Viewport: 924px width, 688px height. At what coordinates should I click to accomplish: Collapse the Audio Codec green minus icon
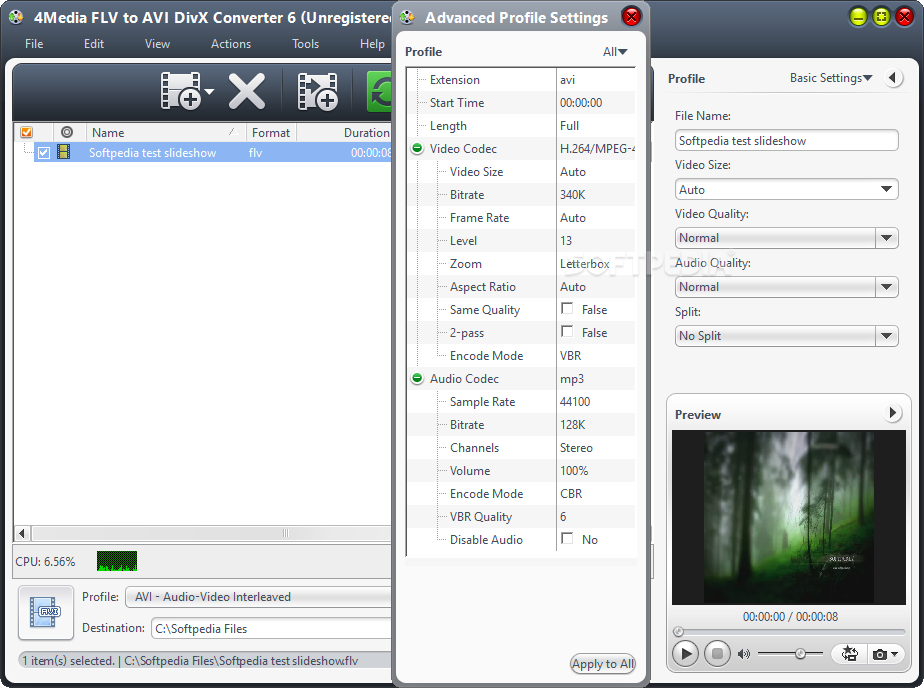coord(417,378)
